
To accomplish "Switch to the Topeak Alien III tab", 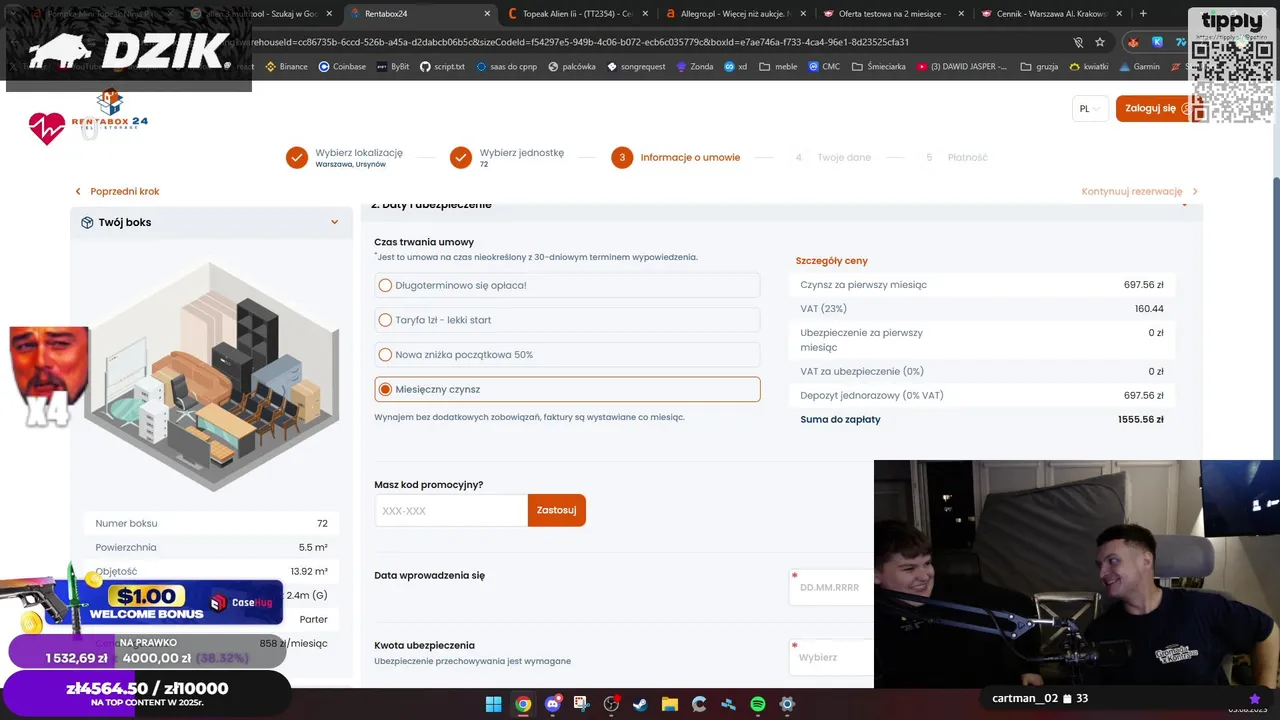I will point(578,14).
